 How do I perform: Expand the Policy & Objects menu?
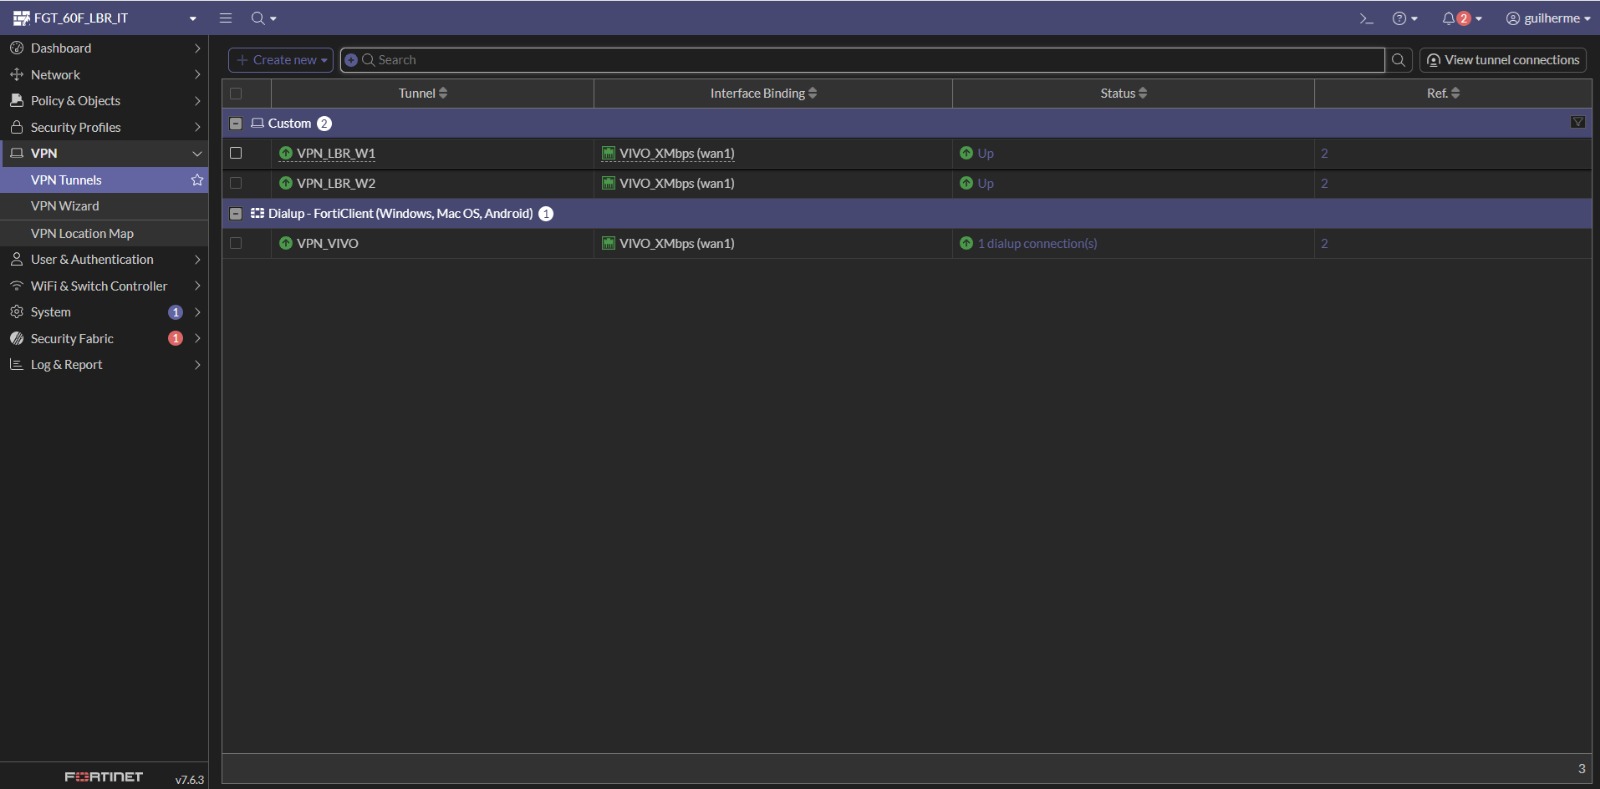[76, 101]
